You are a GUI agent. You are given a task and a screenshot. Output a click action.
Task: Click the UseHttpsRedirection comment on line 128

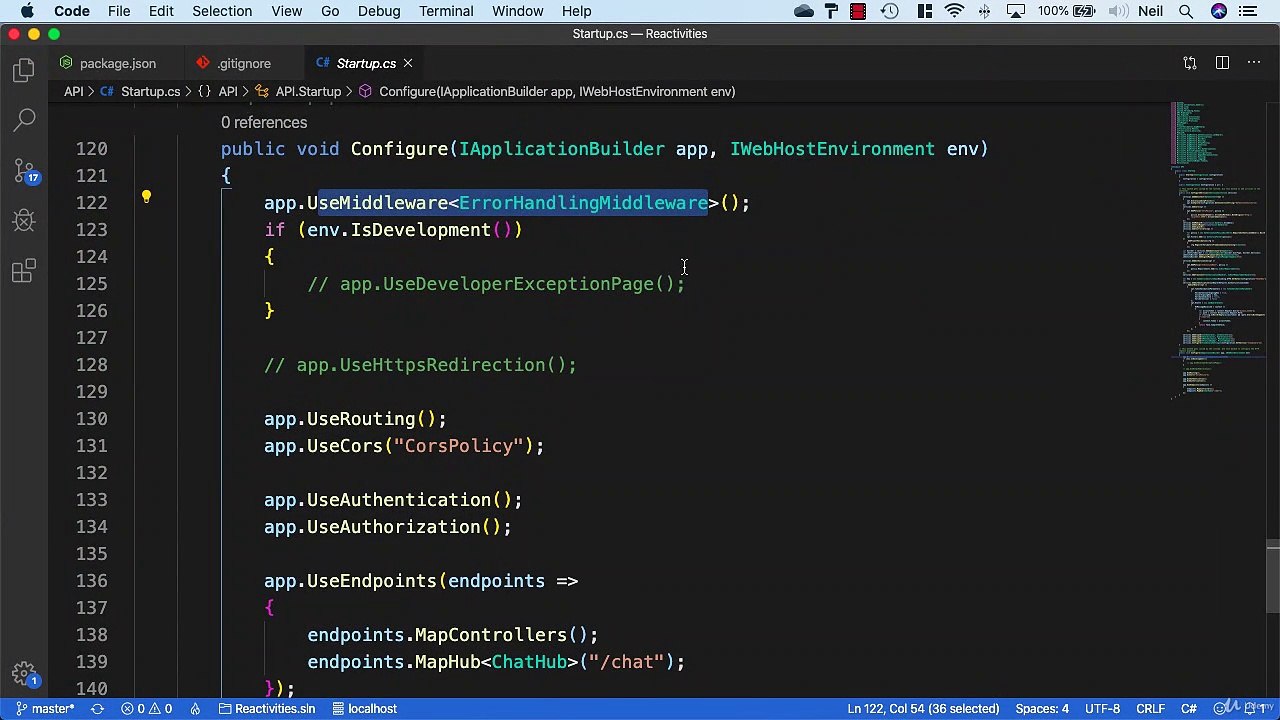coord(420,365)
